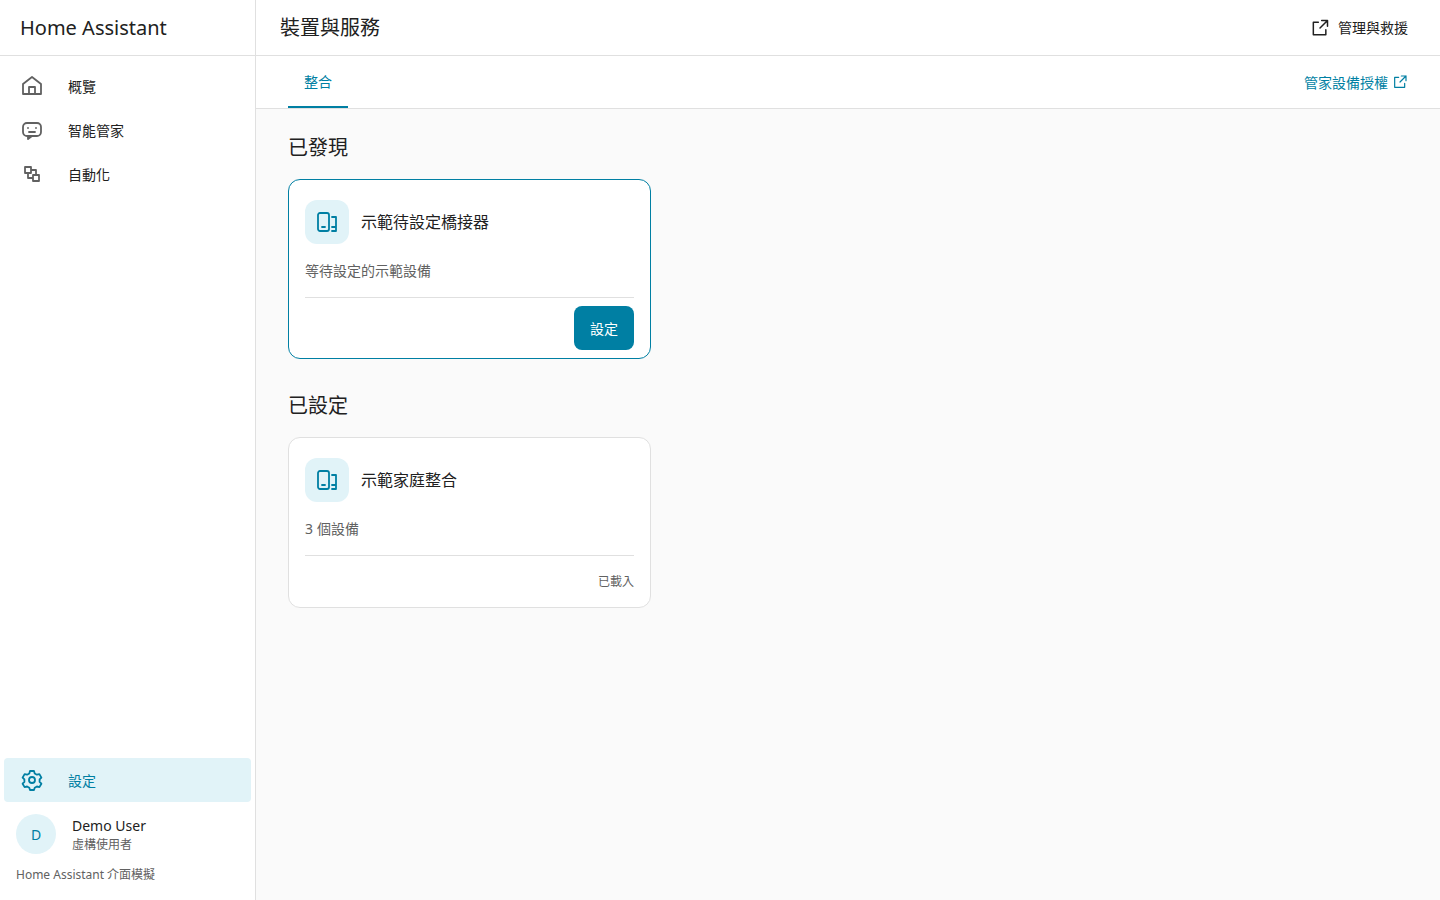Open 概覽 in the sidebar
The height and width of the screenshot is (900, 1440).
128,86
